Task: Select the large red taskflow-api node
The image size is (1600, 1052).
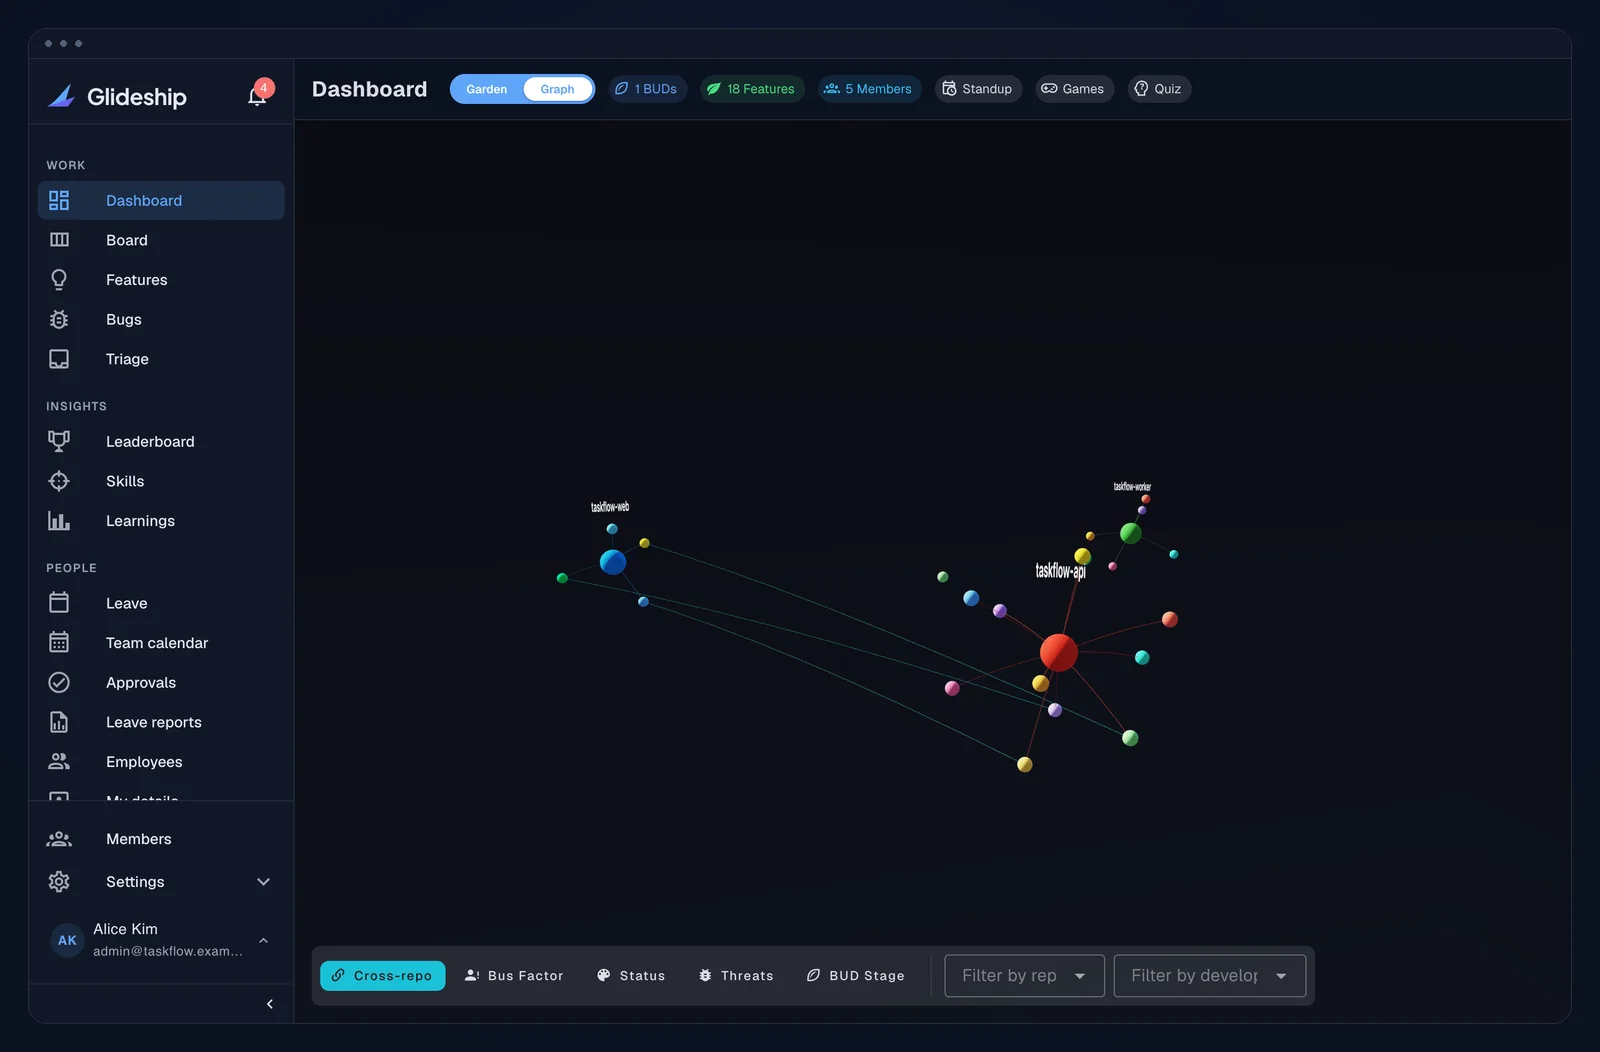Action: coord(1059,652)
